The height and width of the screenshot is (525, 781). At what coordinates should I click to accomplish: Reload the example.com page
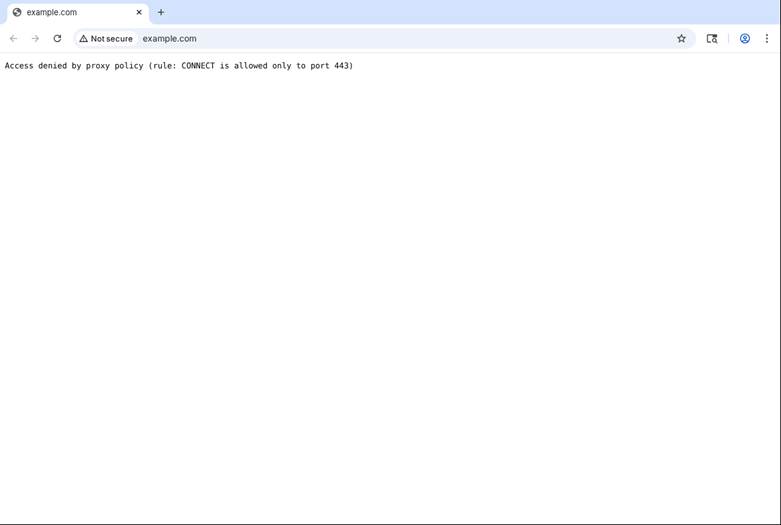57,38
